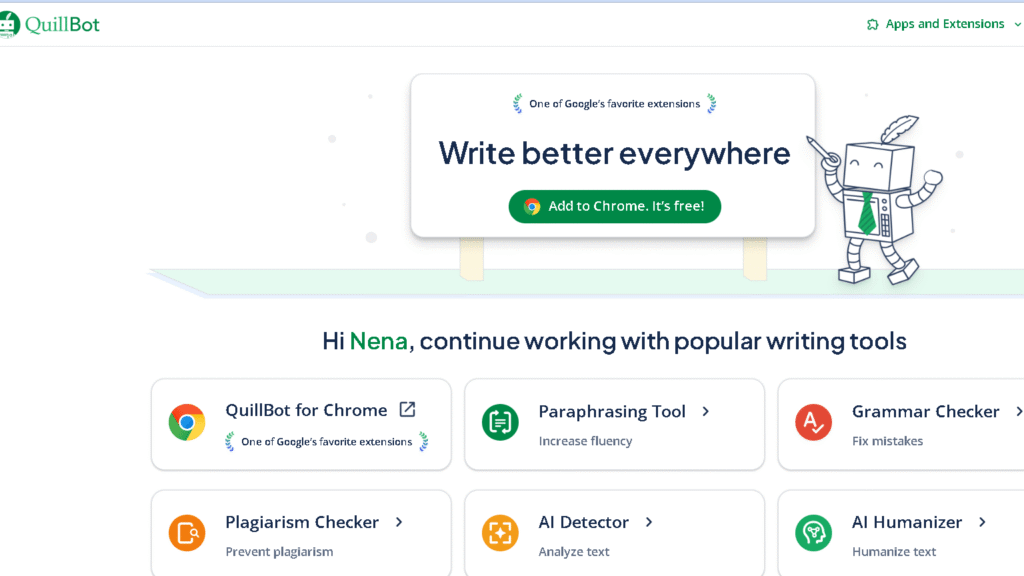Click the arrow next to Grammar Checker

[x=1019, y=411]
